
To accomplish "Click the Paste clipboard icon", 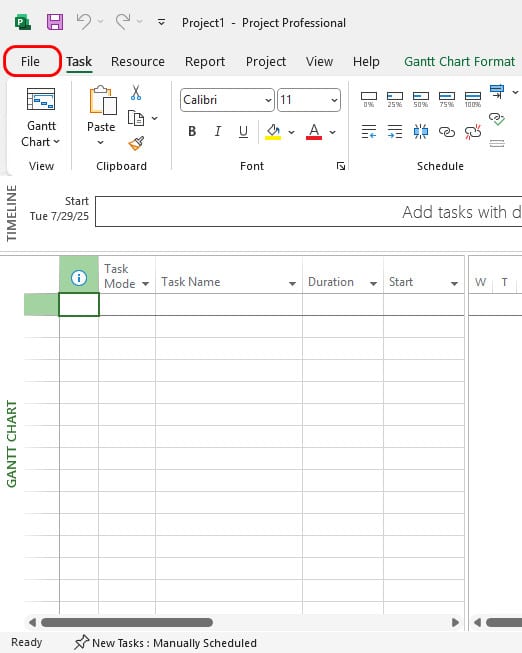I will click(102, 100).
